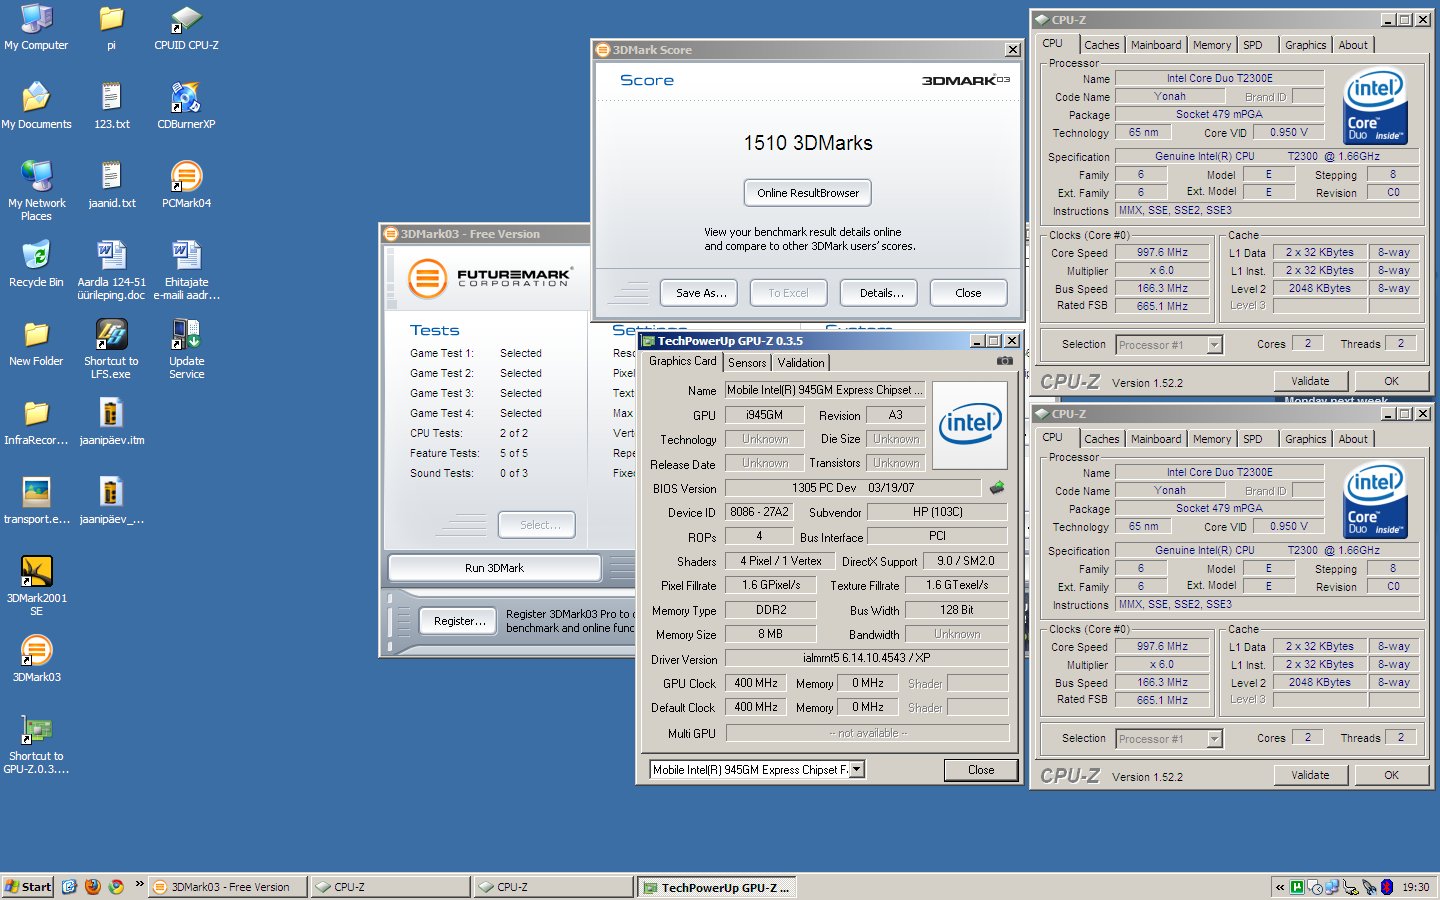
Task: Click Save As in 3DMark Score dialog
Action: pos(700,293)
